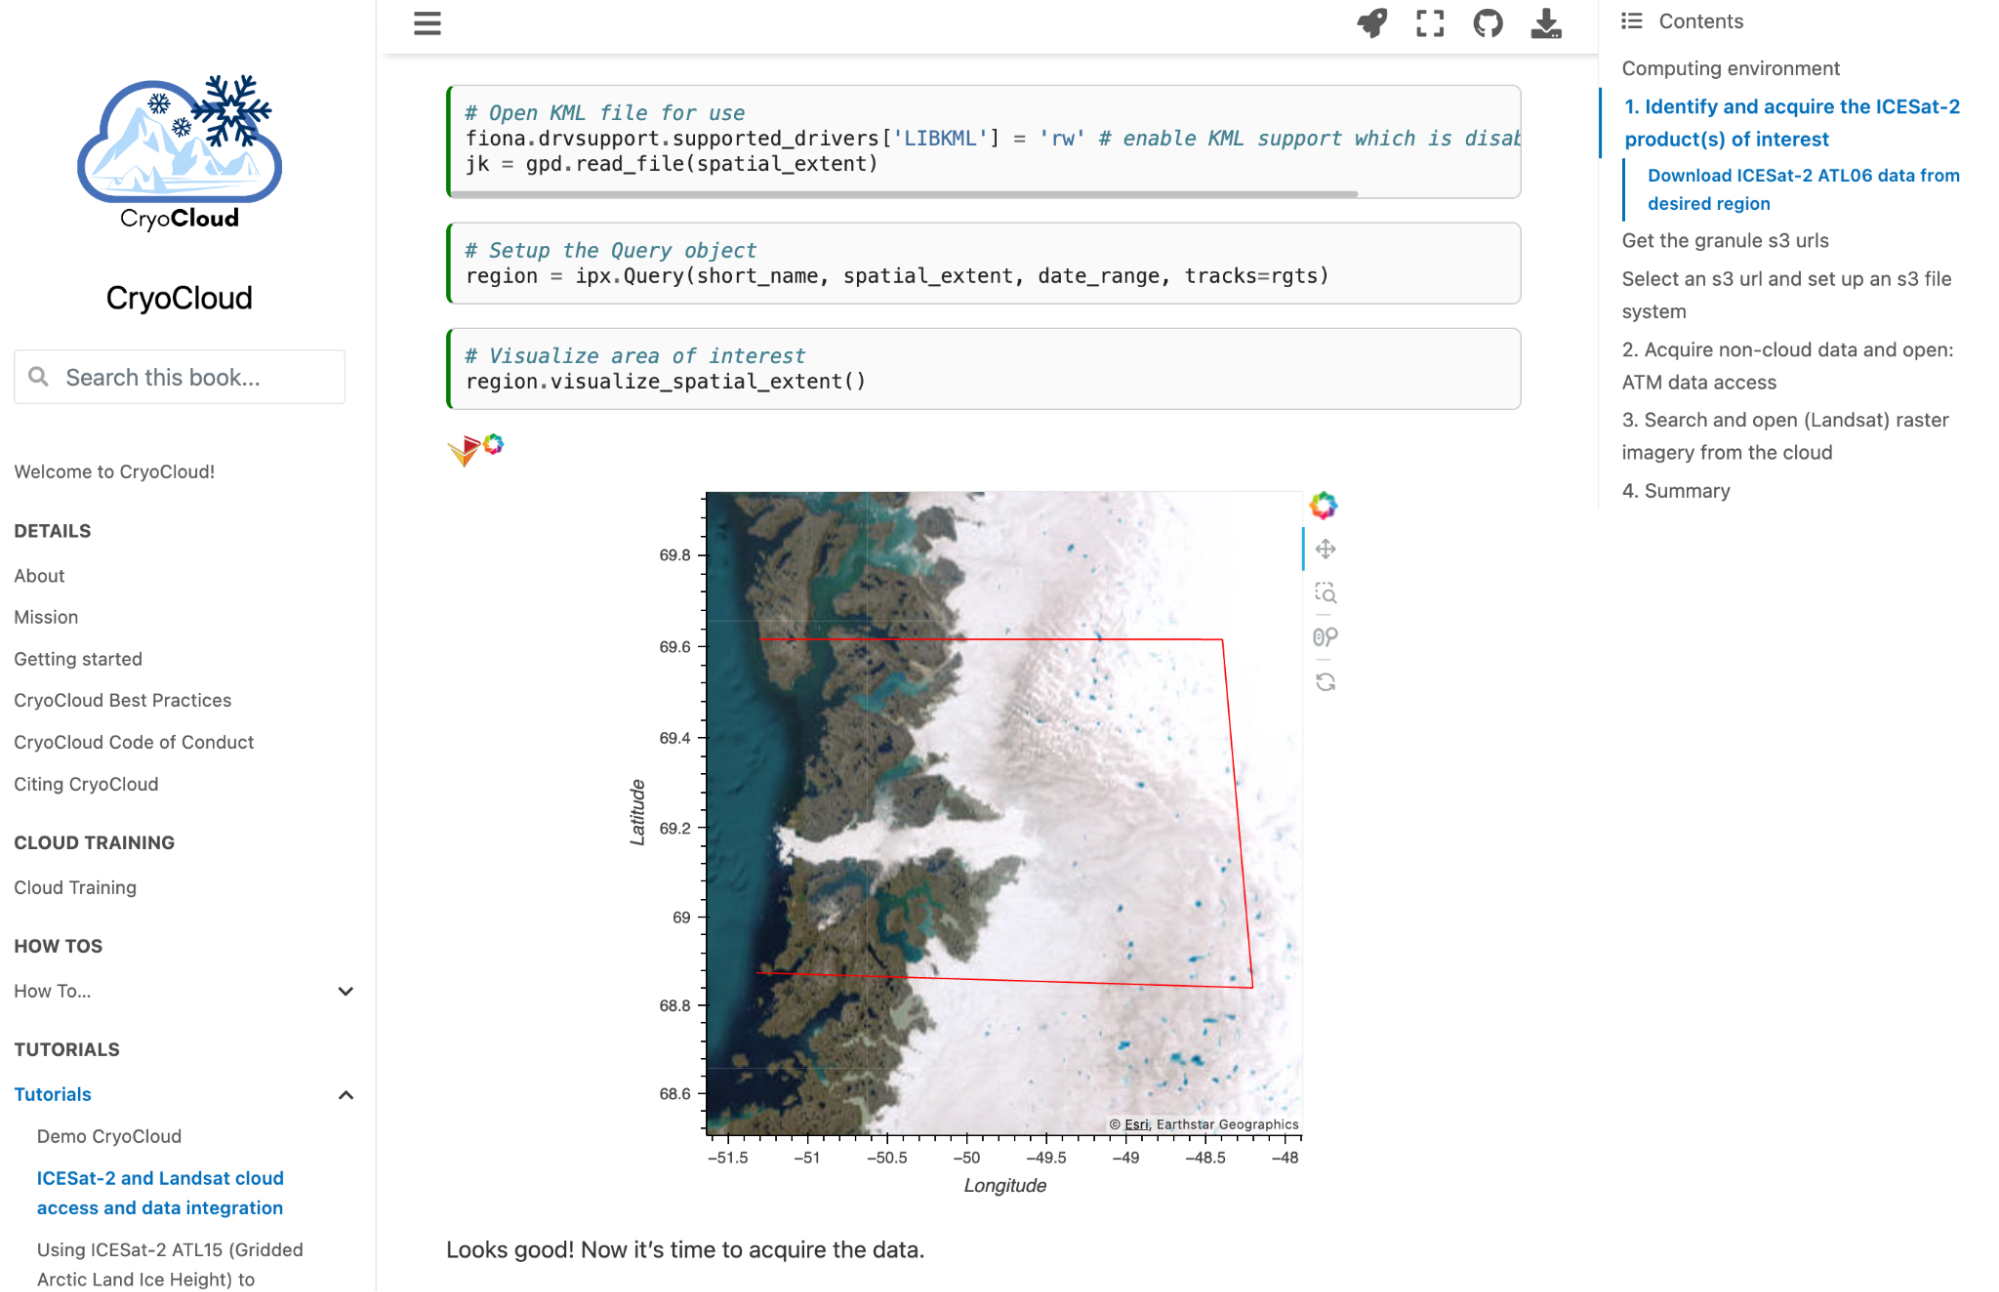Expand the How To section chevron
The height and width of the screenshot is (1292, 1999).
(346, 992)
